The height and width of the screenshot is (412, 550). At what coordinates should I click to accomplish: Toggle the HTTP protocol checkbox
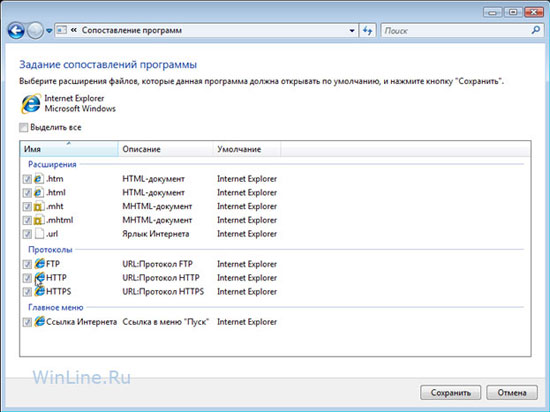27,278
